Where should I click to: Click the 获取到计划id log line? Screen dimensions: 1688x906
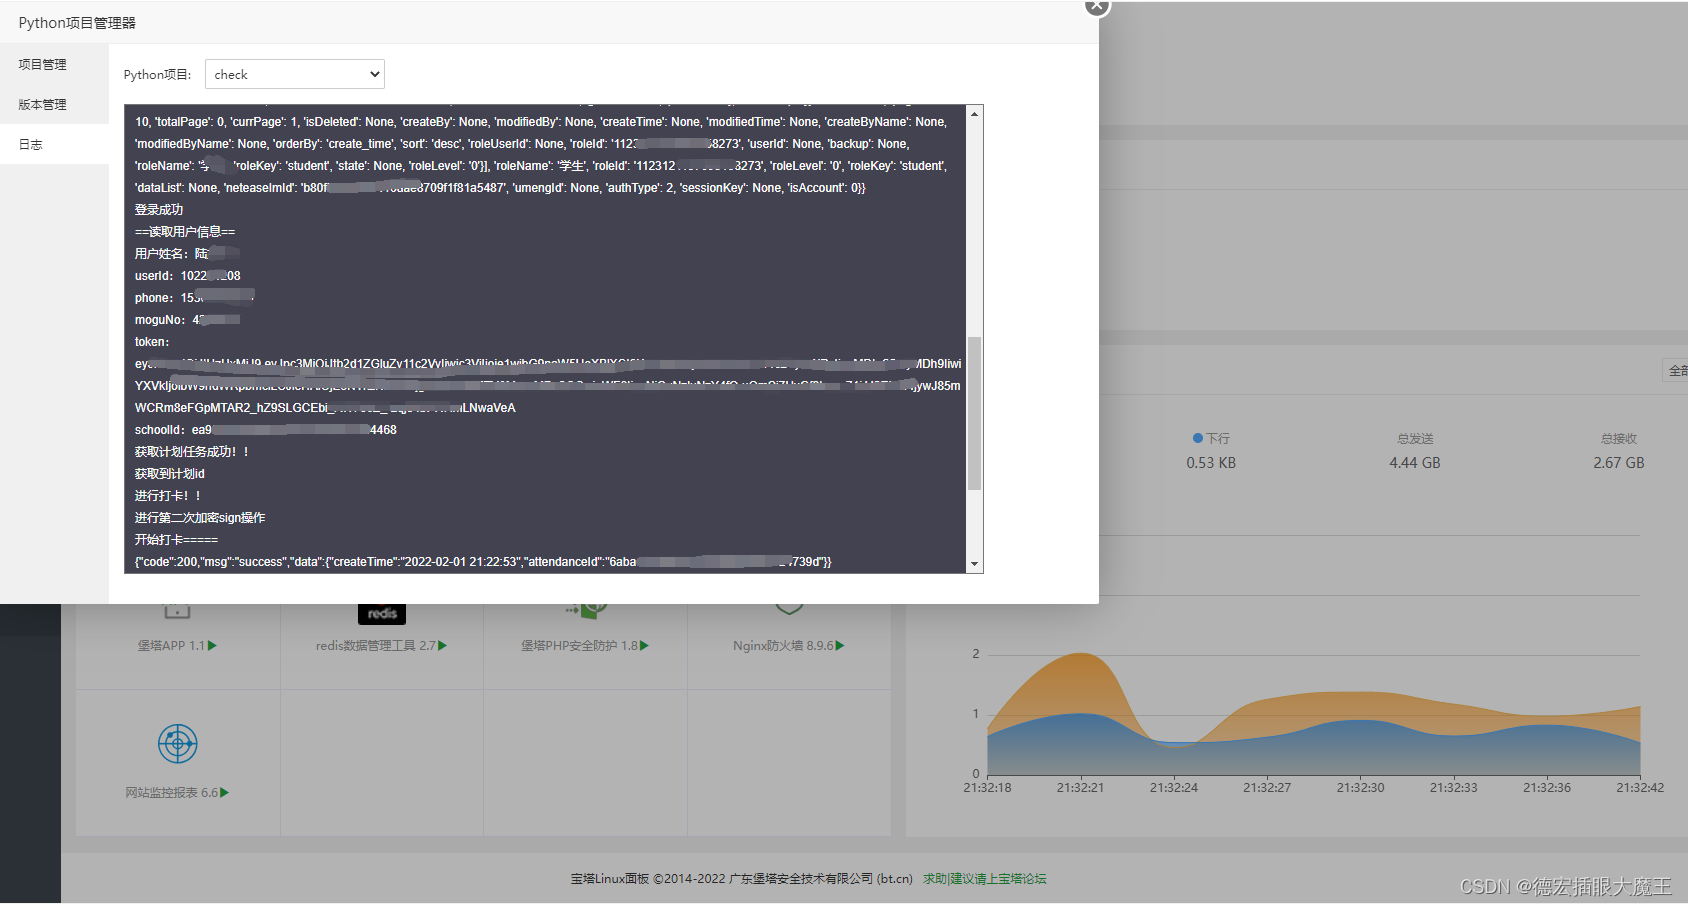pos(170,473)
